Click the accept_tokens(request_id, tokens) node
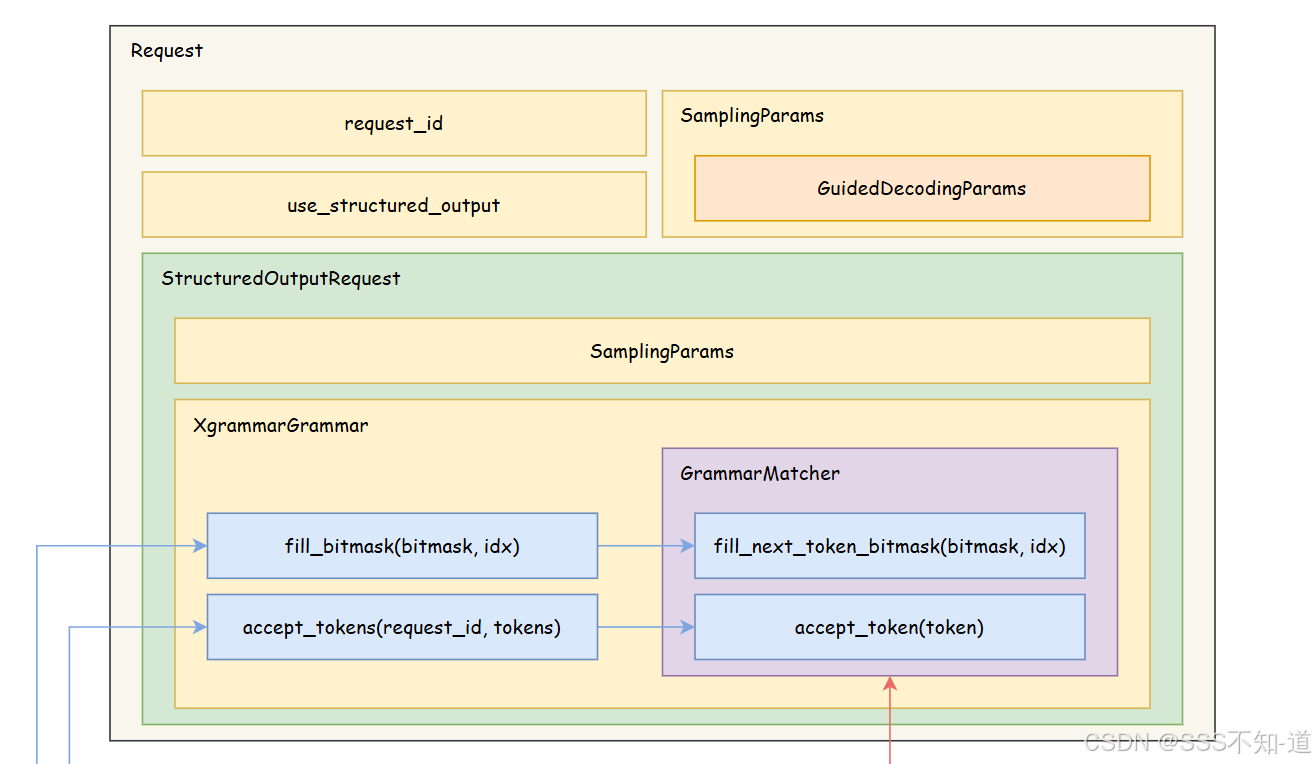Viewport: 1316px width, 764px height. (401, 627)
